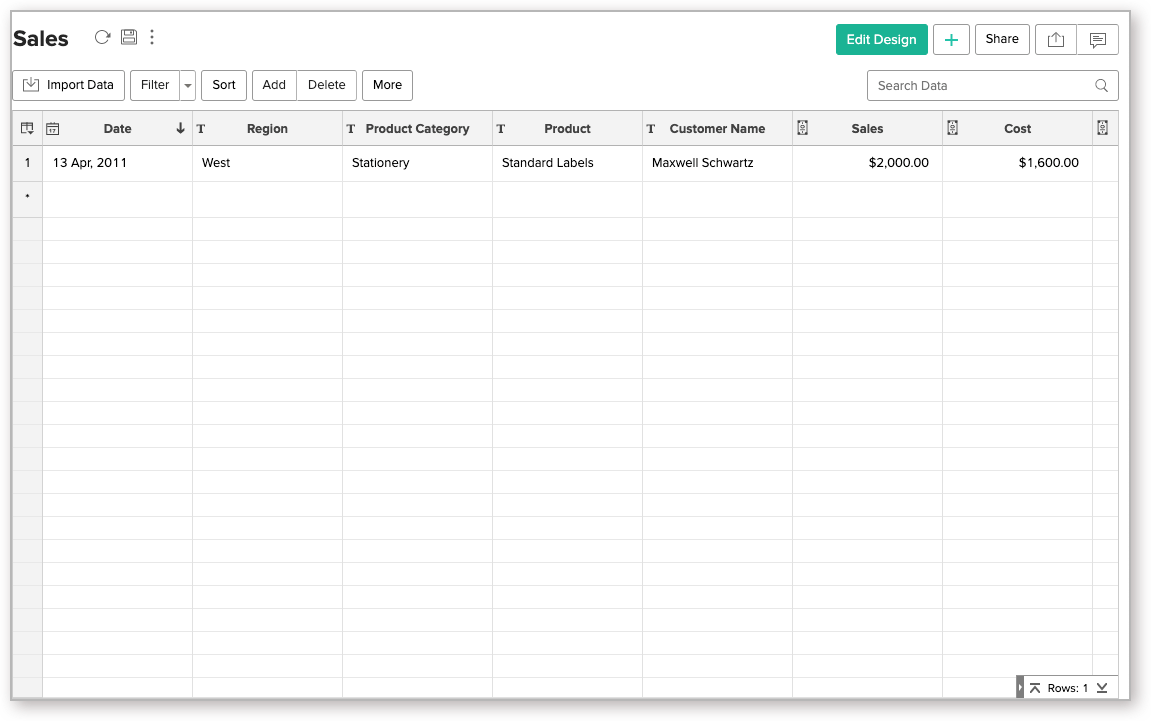Open the vertical three-dot options menu
Viewport: 1151px width, 721px height.
coord(152,37)
